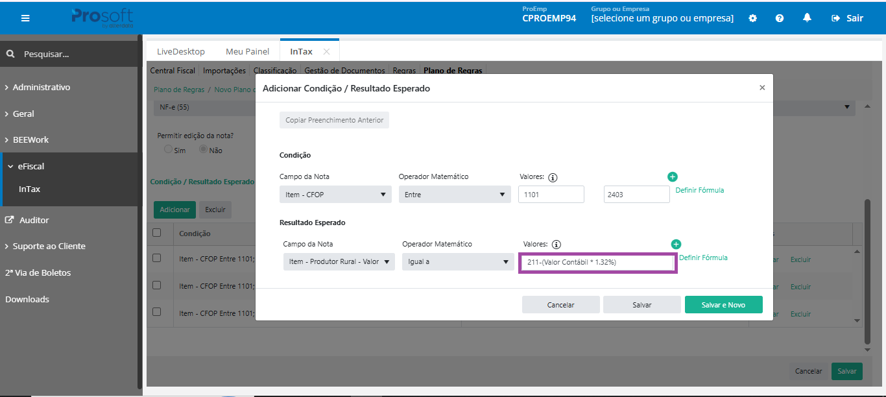
Task: Open the Auditor external link in the sidebar
Action: click(x=28, y=220)
